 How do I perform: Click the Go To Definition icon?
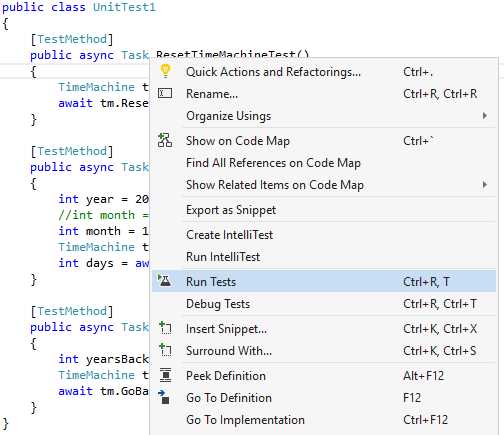(164, 397)
